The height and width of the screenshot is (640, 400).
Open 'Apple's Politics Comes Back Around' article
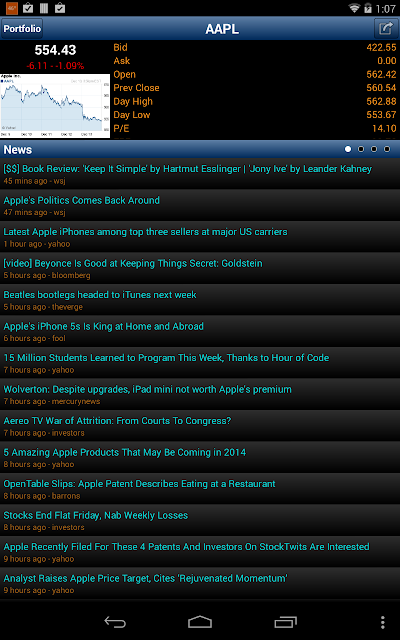click(200, 205)
